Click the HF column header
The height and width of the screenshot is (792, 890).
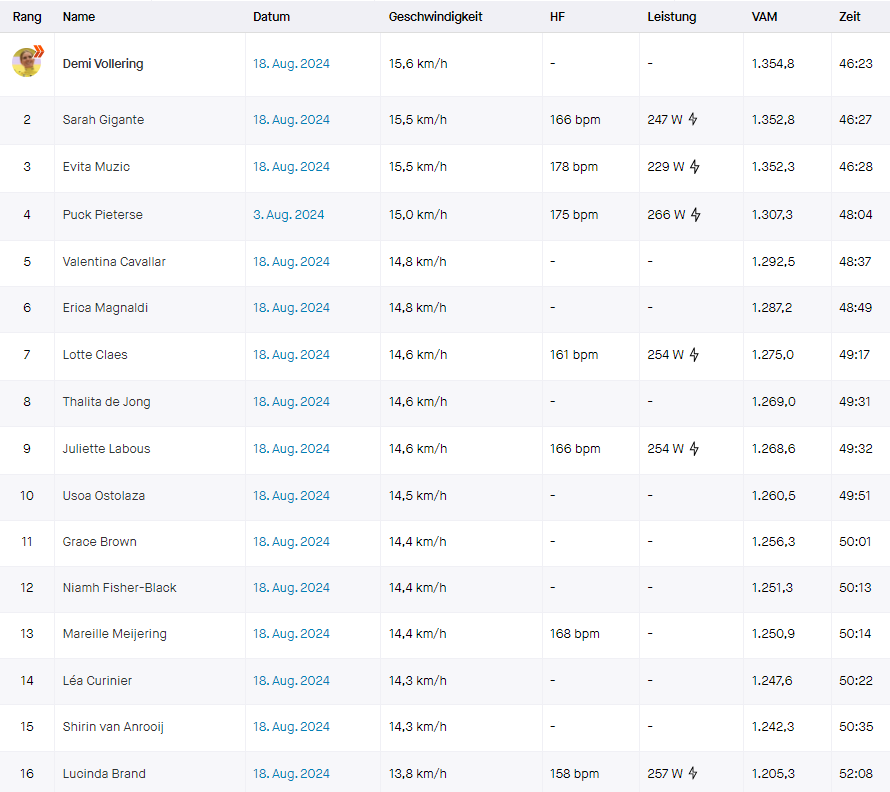pos(557,17)
